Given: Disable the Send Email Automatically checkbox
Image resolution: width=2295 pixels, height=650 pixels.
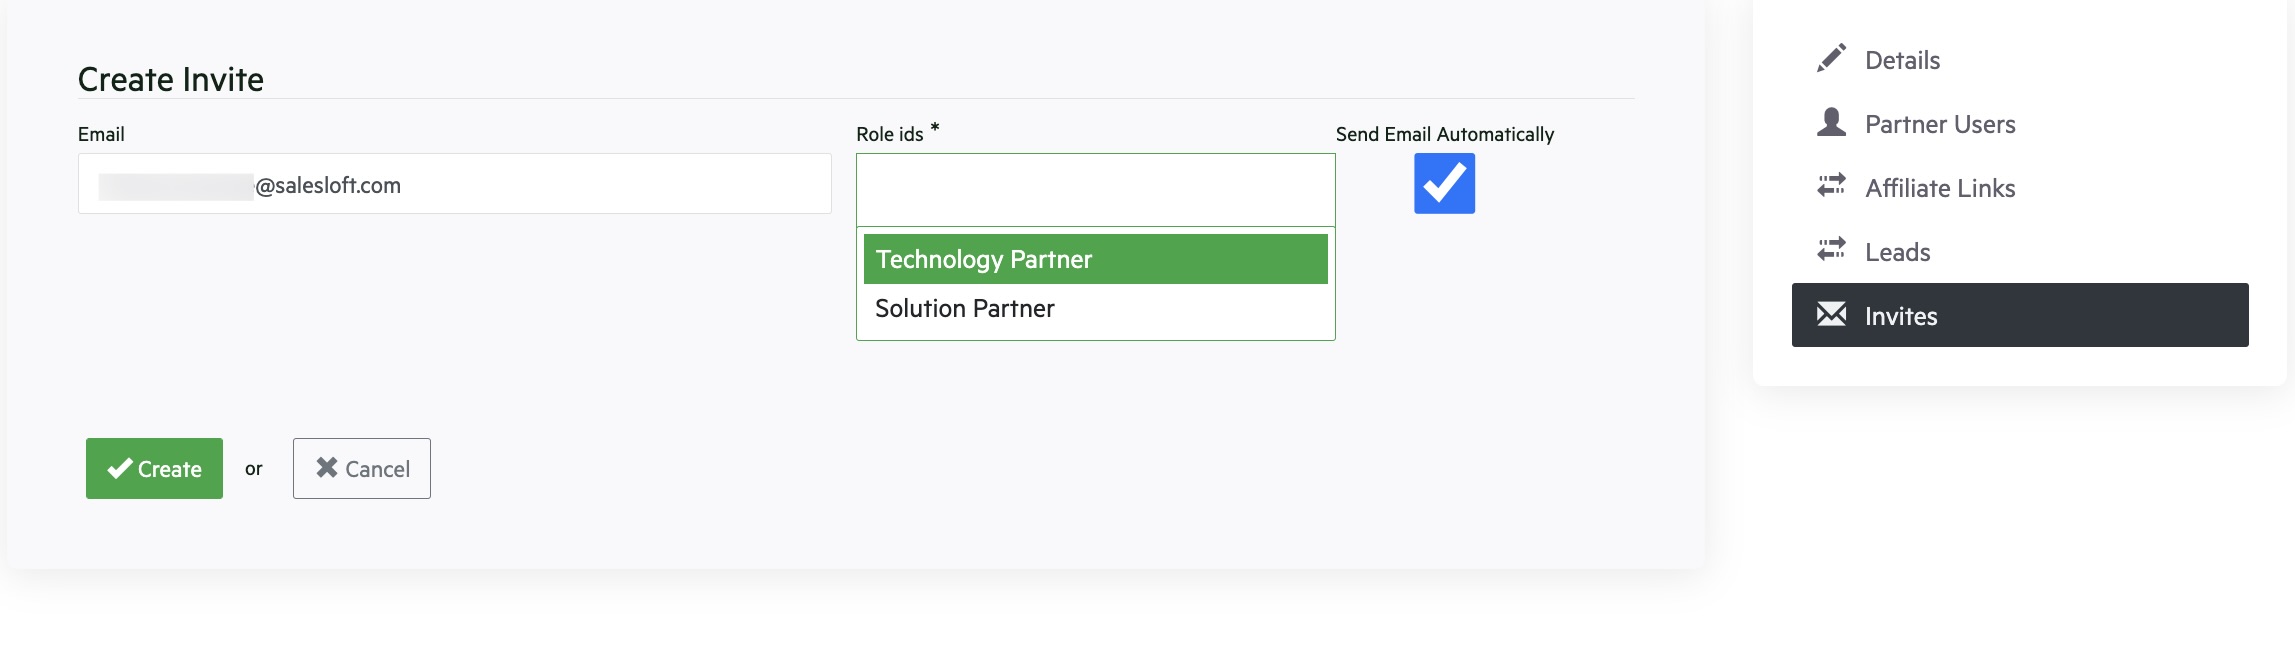Looking at the screenshot, I should 1443,183.
